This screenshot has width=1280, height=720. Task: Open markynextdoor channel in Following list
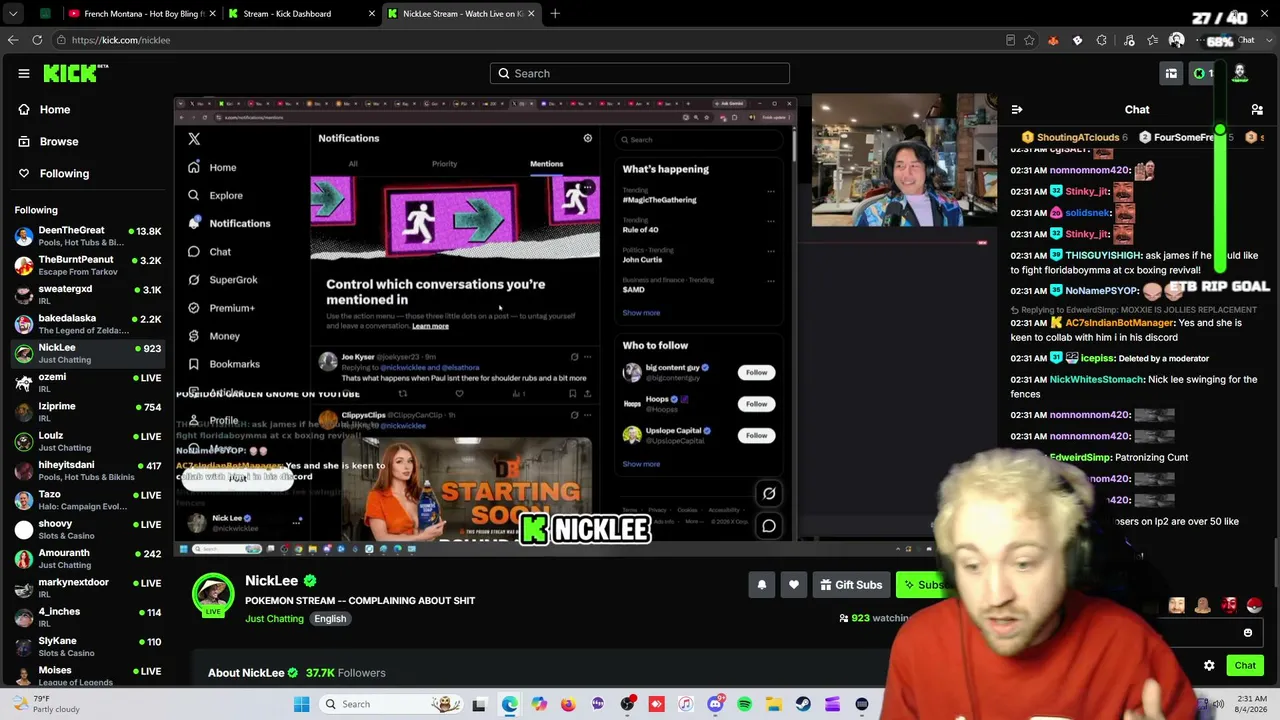pyautogui.click(x=87, y=587)
